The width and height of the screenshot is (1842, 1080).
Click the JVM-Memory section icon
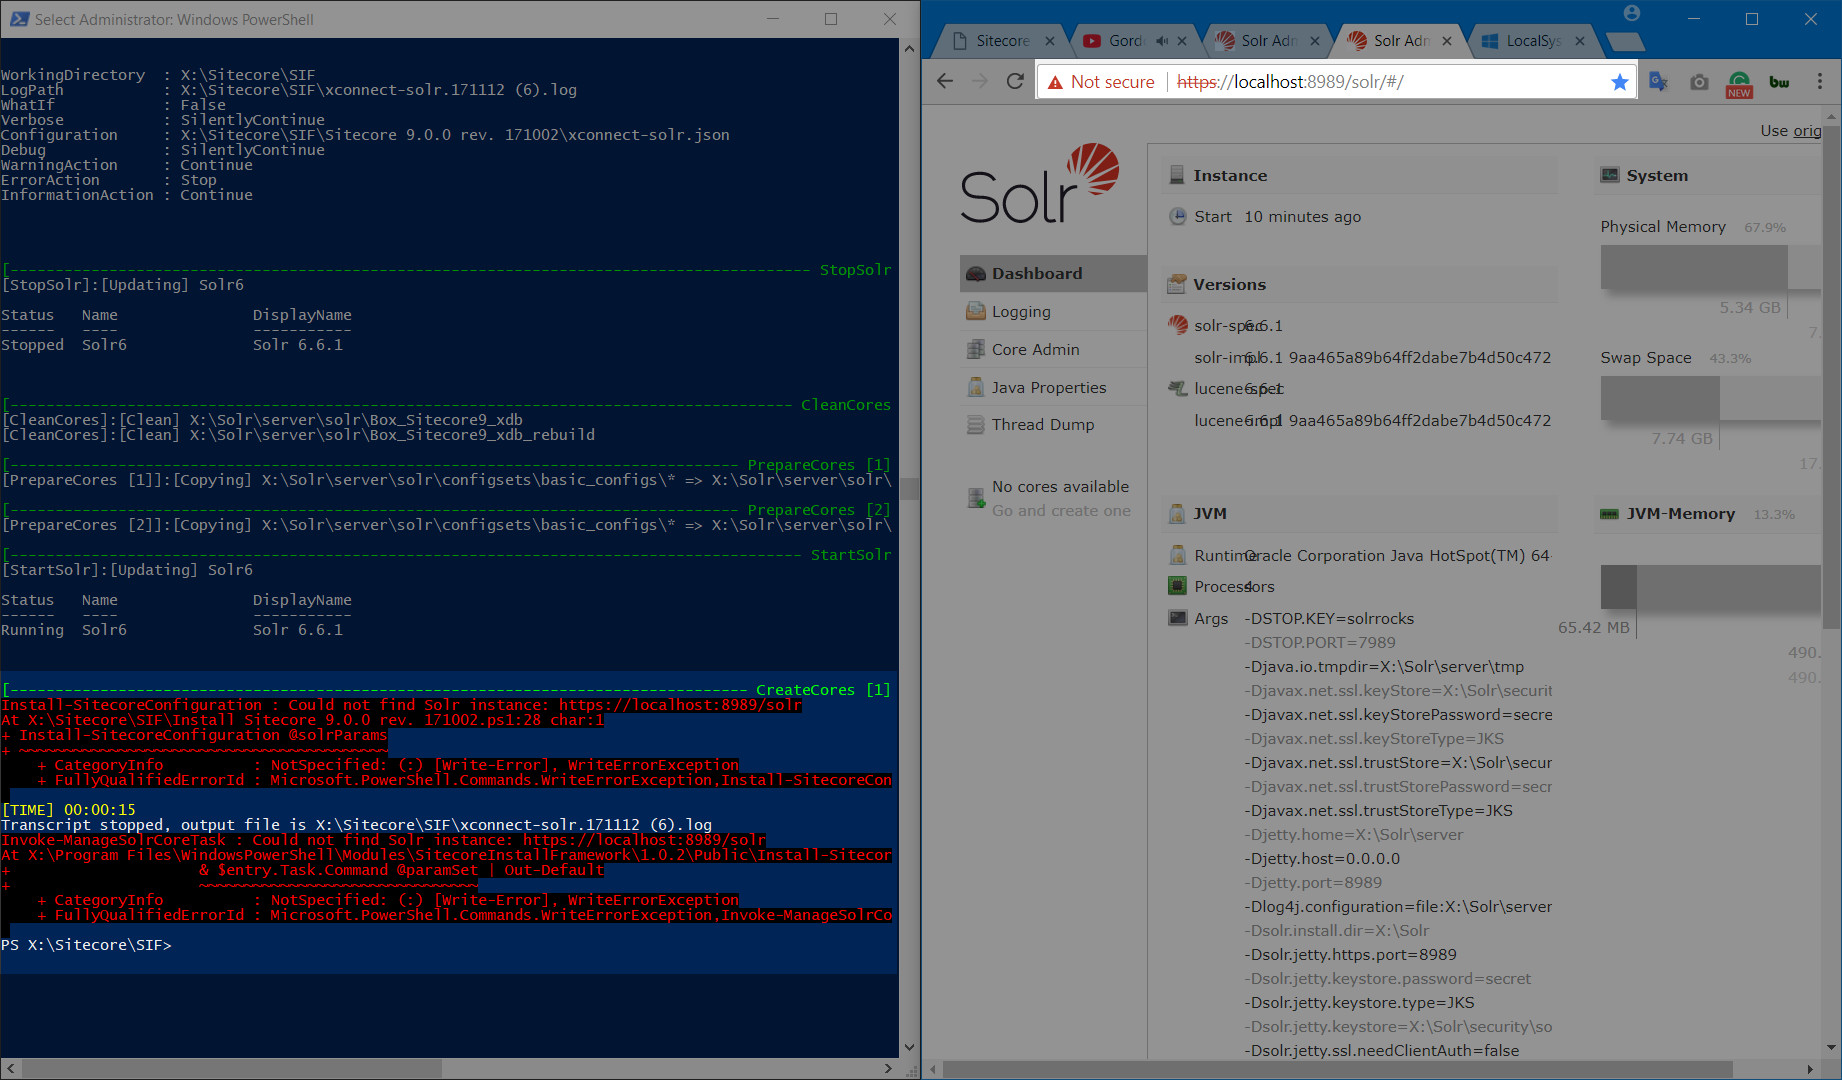pyautogui.click(x=1609, y=514)
